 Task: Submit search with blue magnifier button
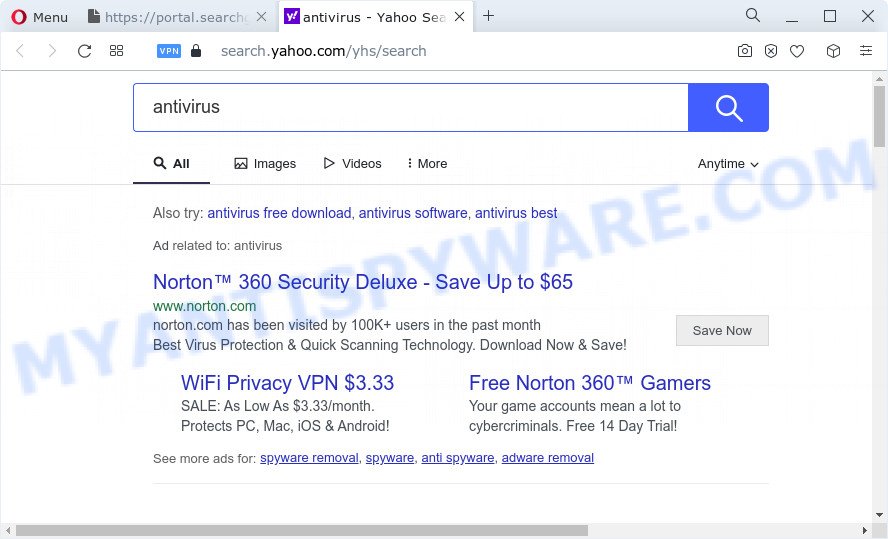pyautogui.click(x=728, y=108)
